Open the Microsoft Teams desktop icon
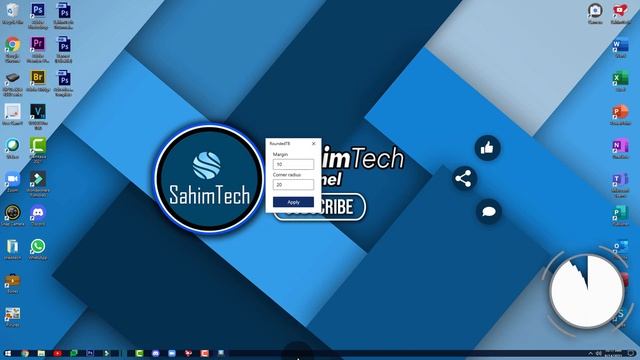Viewport: 640px width, 360px height. (620, 184)
